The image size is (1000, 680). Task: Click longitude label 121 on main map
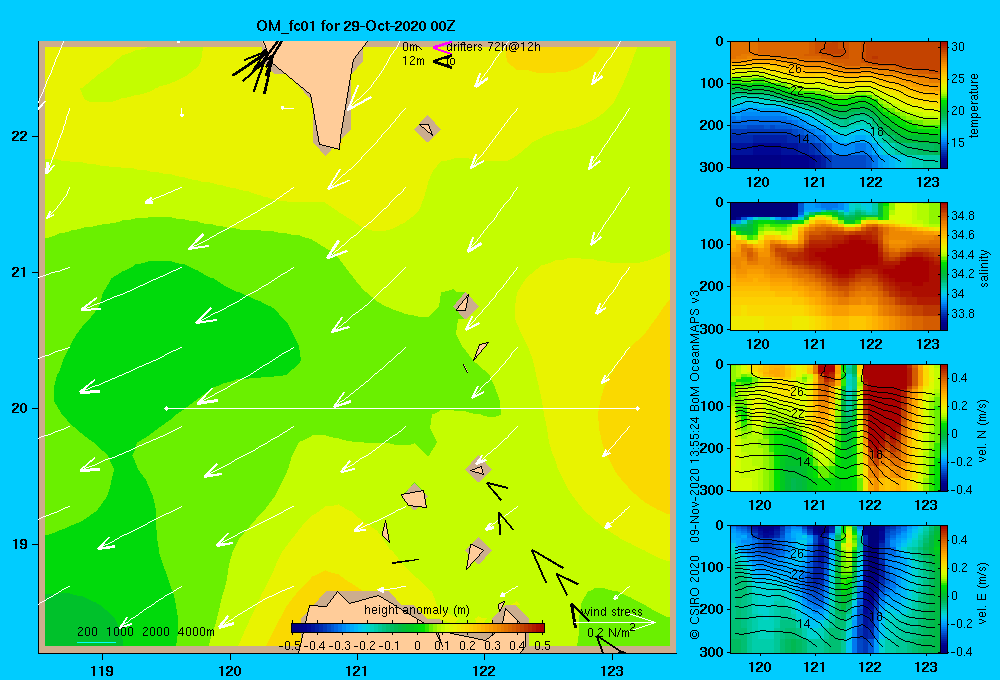tap(357, 670)
